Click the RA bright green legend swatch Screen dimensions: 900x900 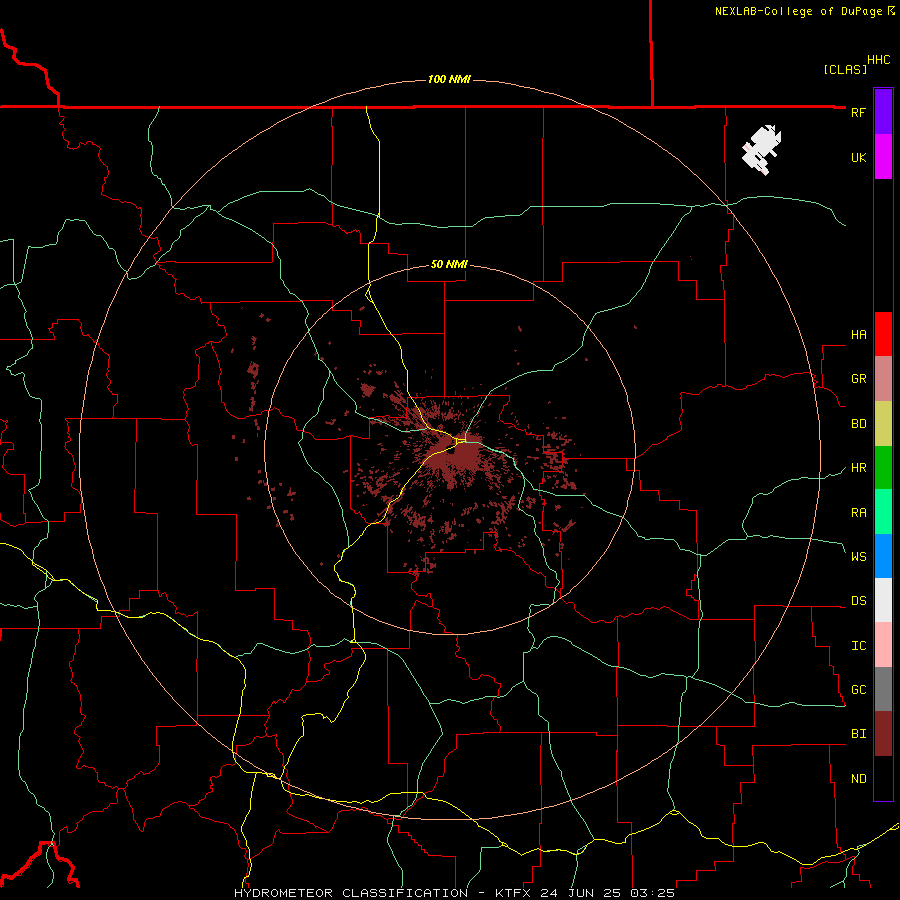click(883, 512)
